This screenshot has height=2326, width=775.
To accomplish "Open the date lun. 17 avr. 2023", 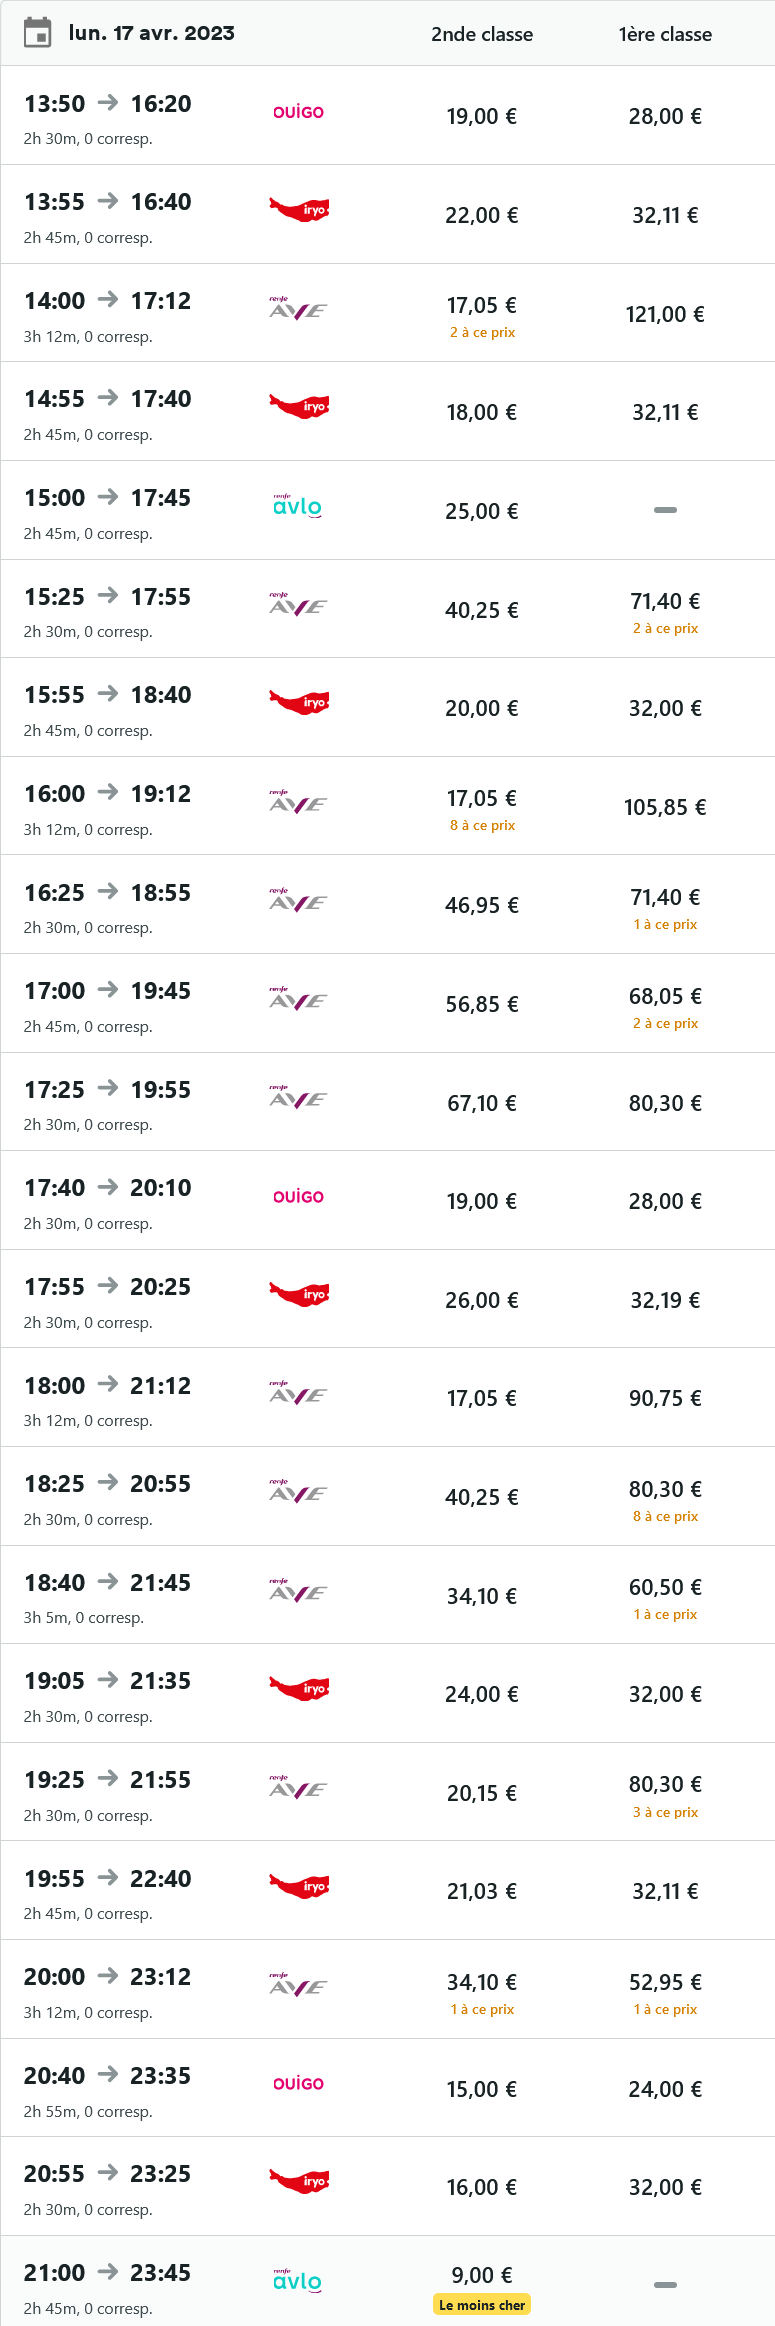I will click(152, 33).
